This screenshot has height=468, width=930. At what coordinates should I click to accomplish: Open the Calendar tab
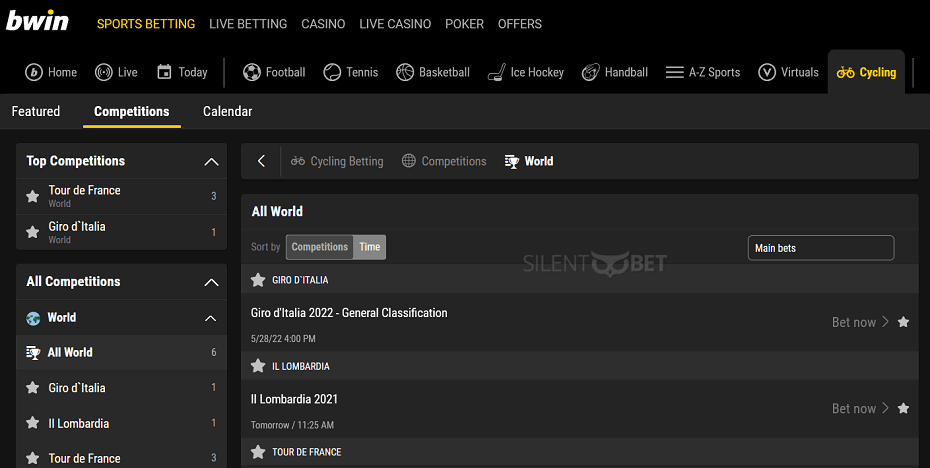tap(227, 112)
